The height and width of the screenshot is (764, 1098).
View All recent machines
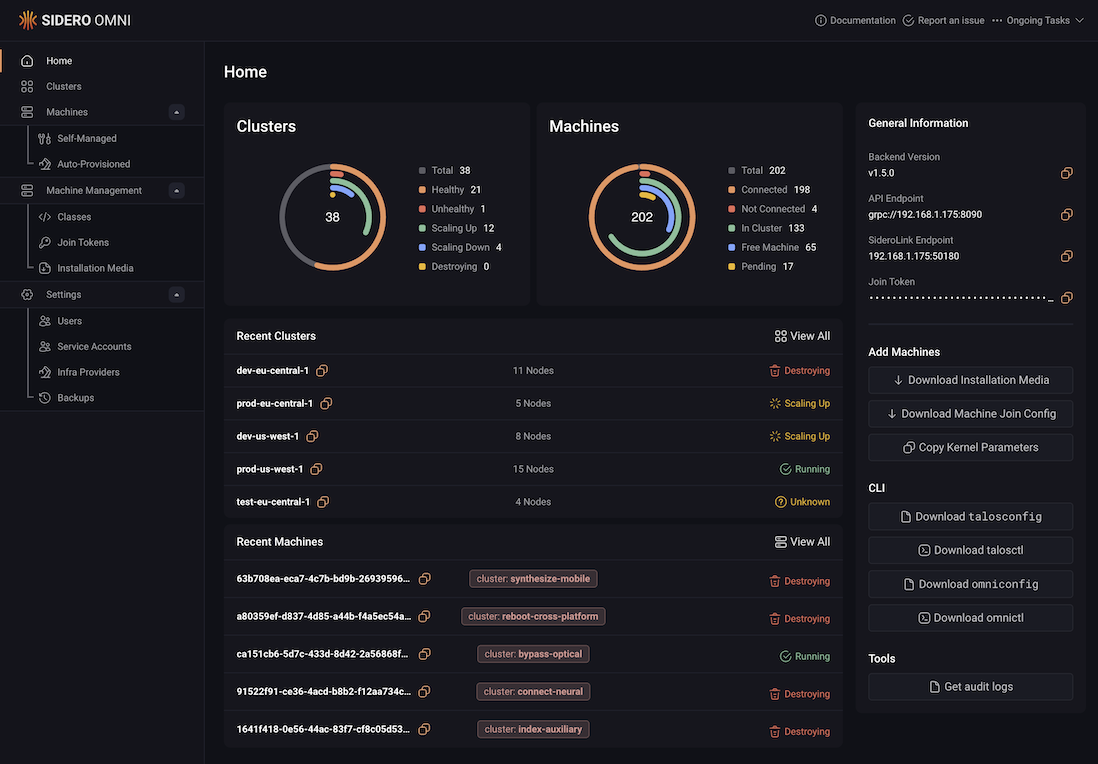(x=802, y=542)
